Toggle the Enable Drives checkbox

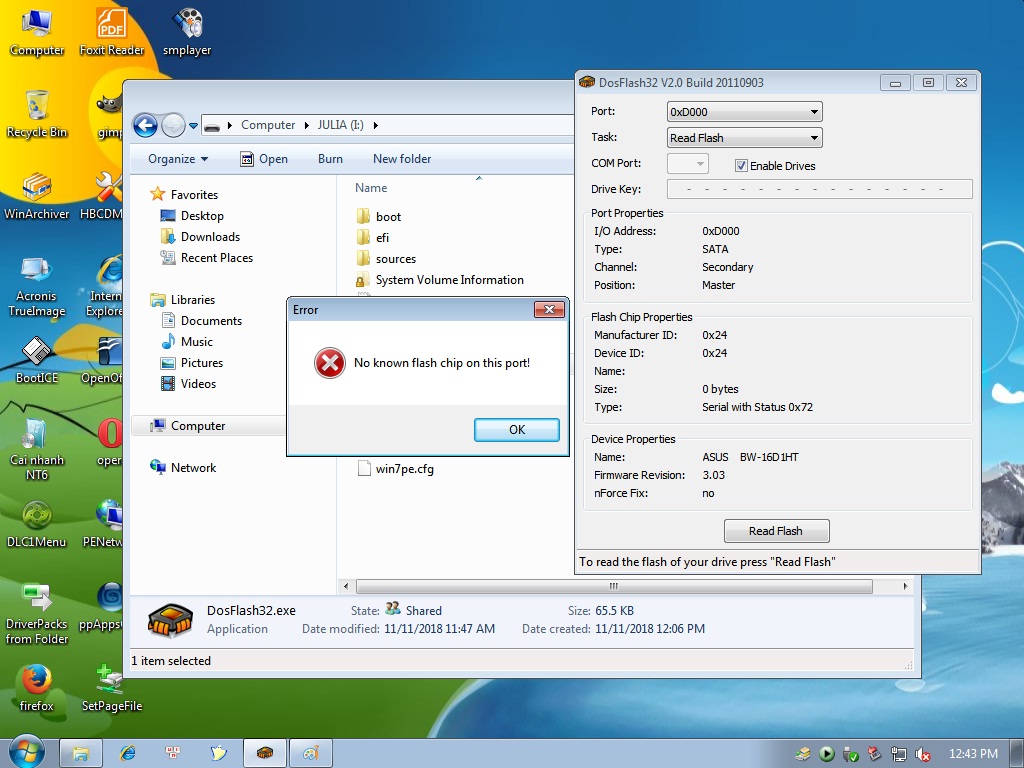[741, 166]
